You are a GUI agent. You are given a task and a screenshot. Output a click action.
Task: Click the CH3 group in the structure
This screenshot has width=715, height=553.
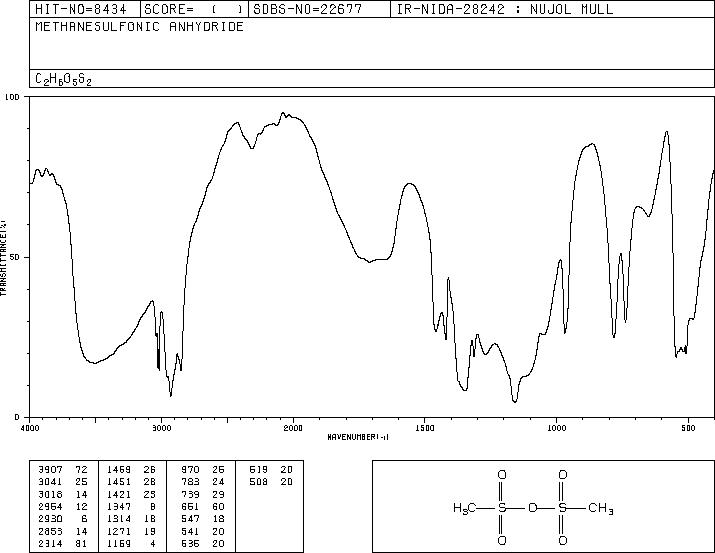601,508
